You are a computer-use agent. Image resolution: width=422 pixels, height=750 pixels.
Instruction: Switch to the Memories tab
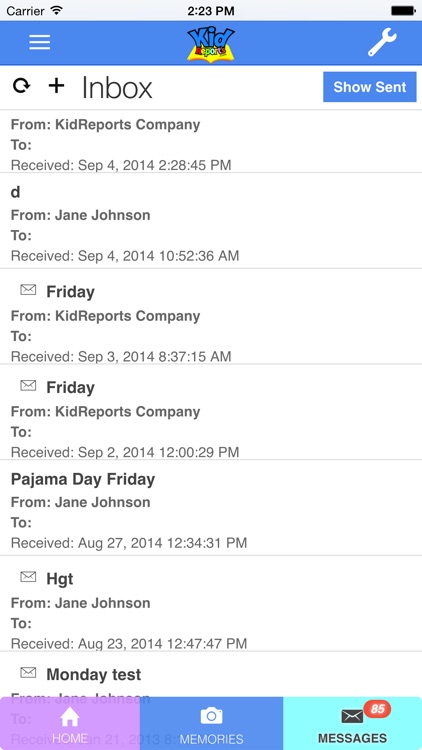211,723
